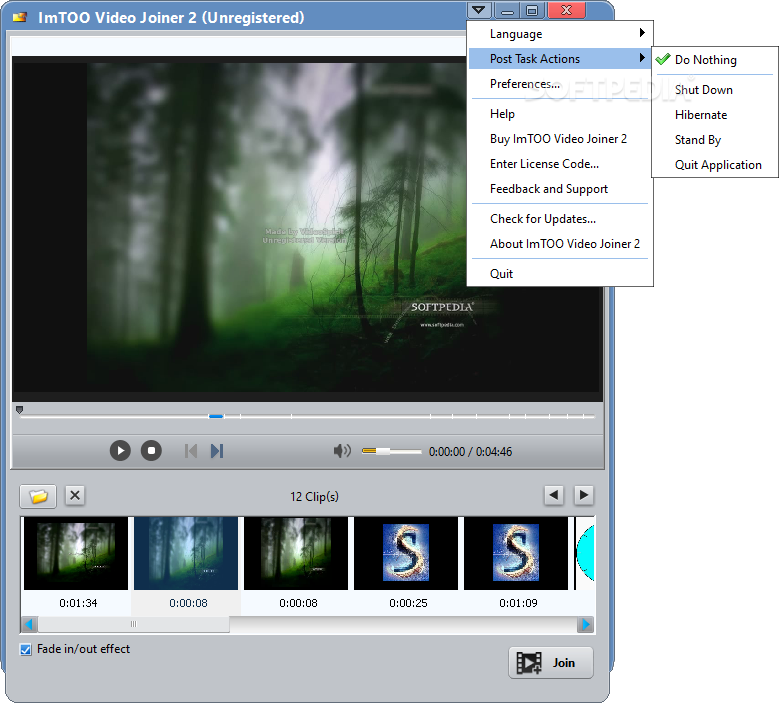This screenshot has height=703, width=779.
Task: Select Help menu entry
Action: (560, 114)
